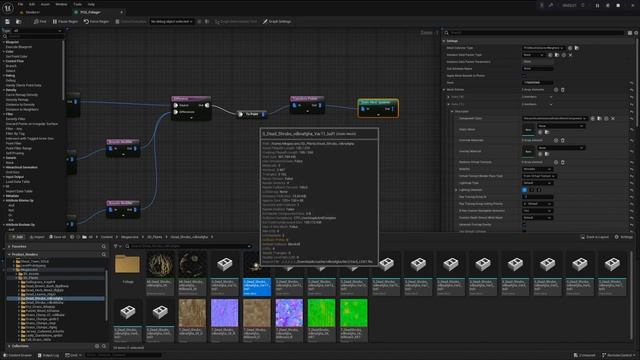Collapse Index 1 mesh entry row
640x360 pixels.
(x=449, y=104)
